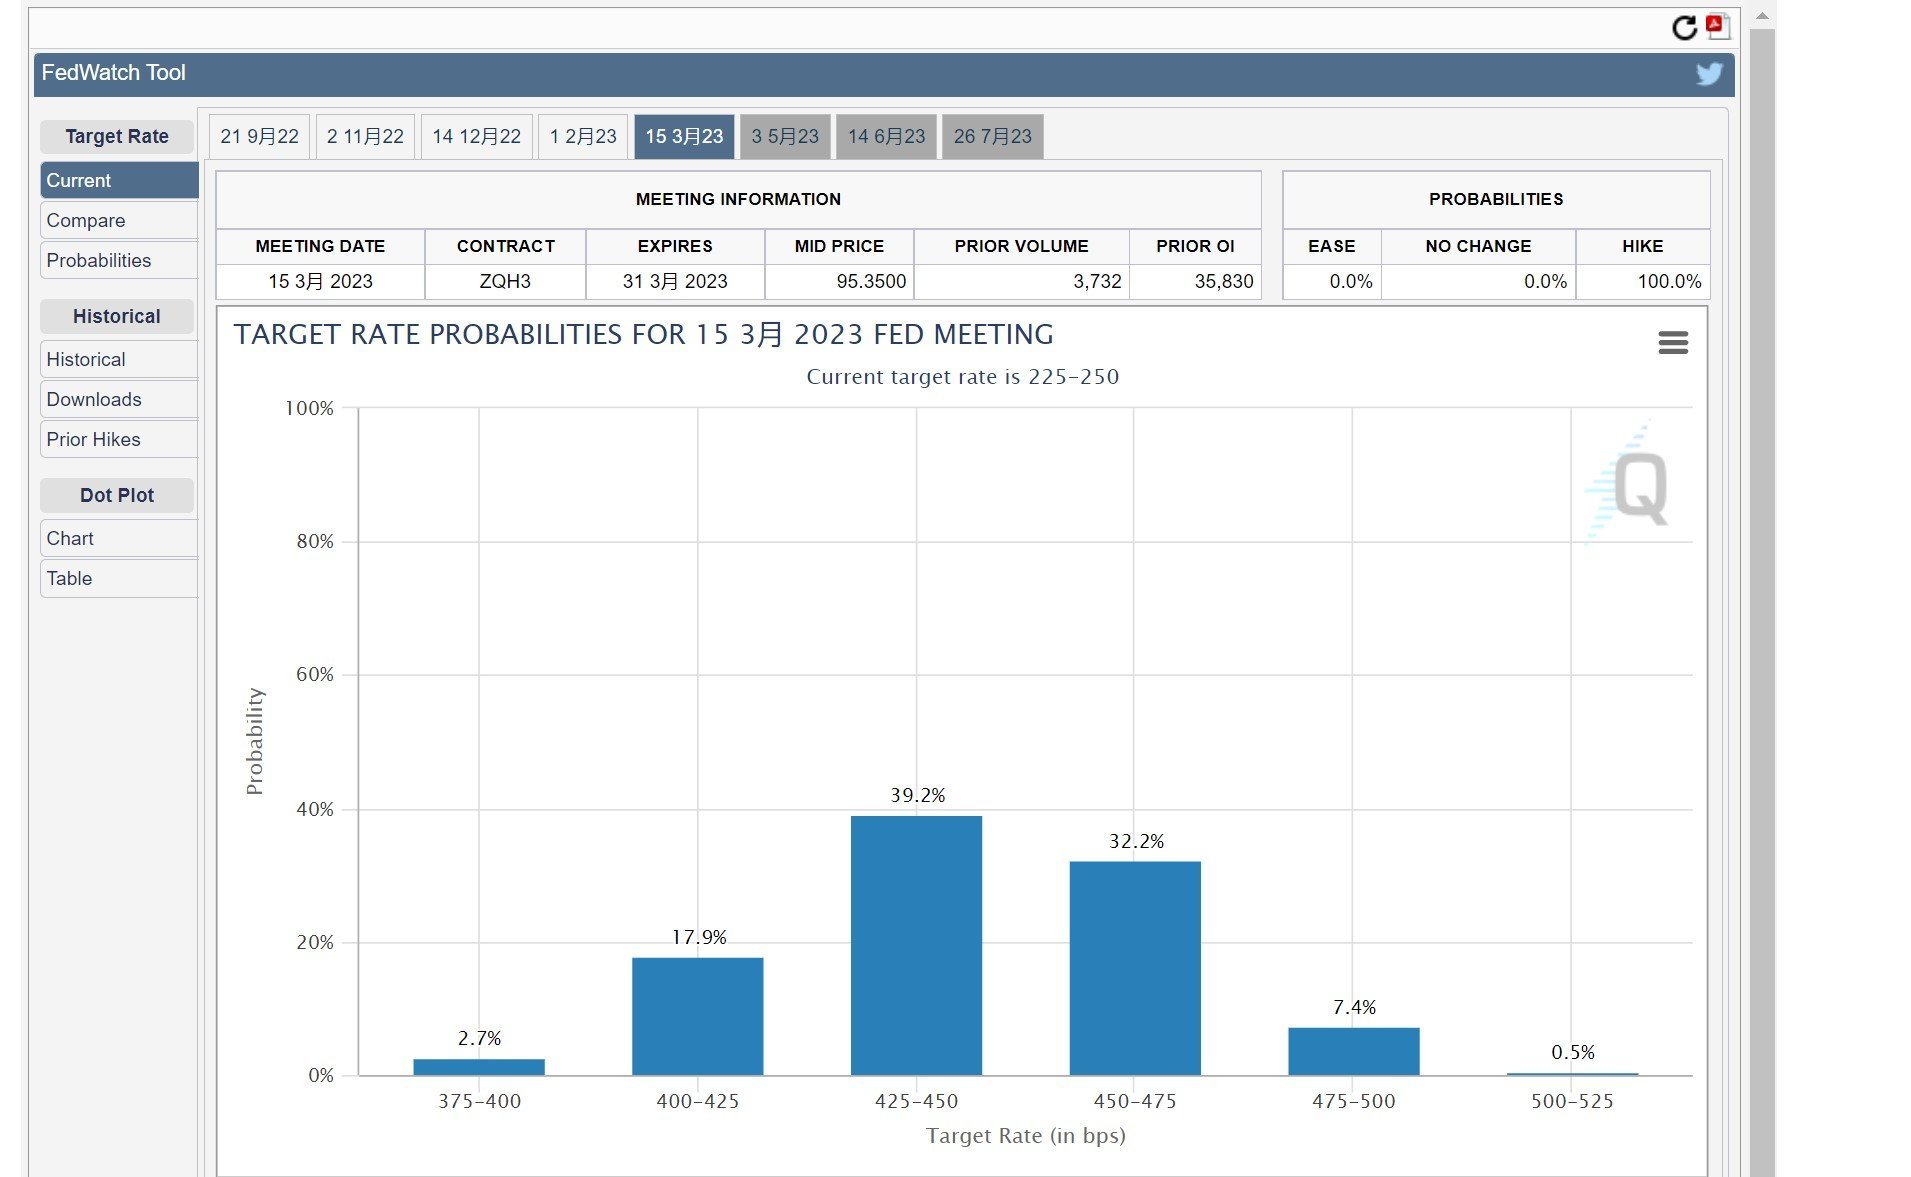Open the Dot Plot Chart view

pyautogui.click(x=119, y=539)
